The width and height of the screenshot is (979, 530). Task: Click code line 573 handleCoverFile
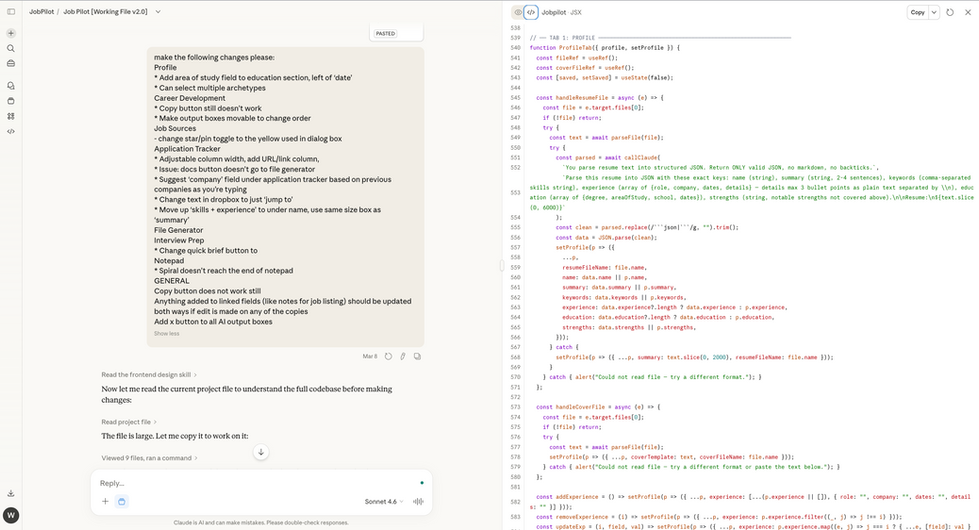598,407
